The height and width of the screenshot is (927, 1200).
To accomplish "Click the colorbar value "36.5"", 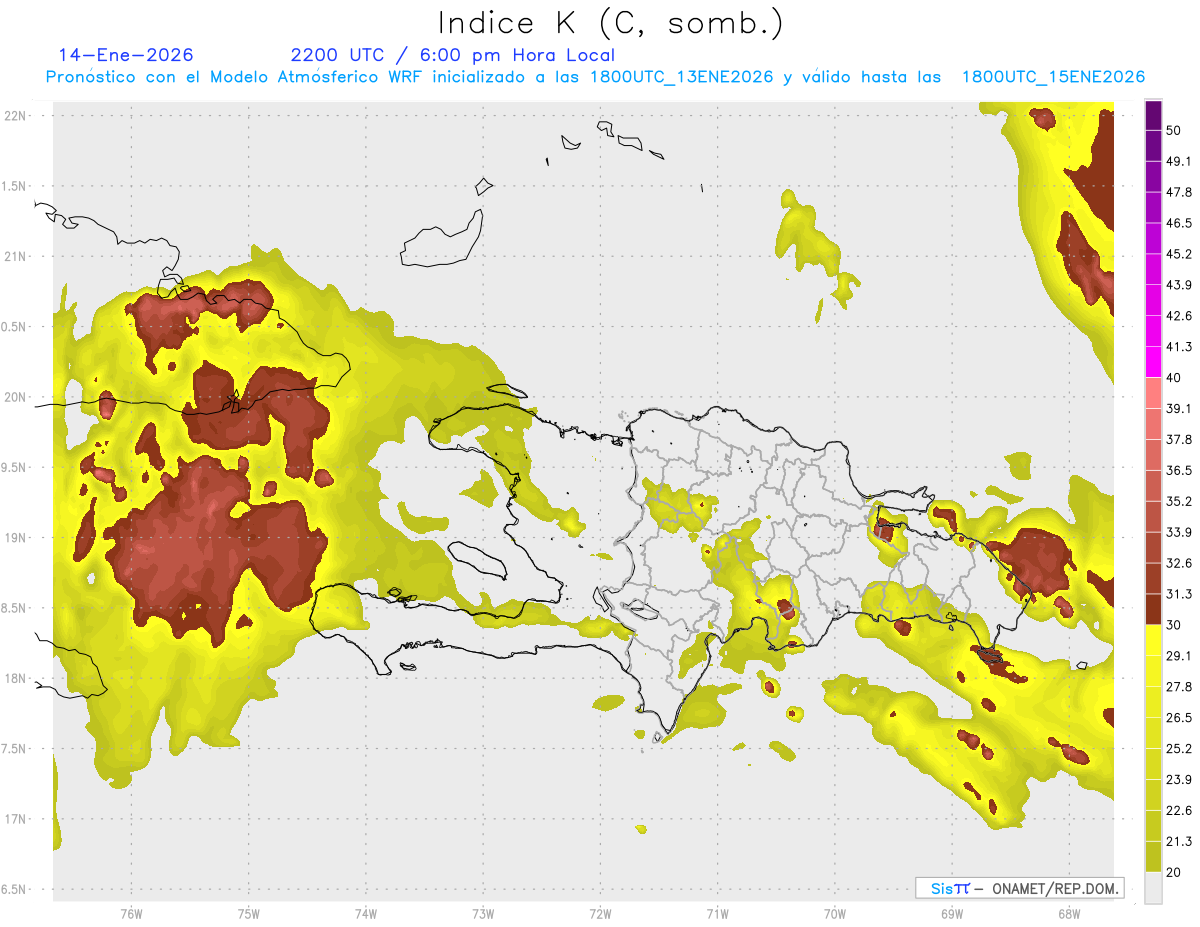I will point(1179,470).
